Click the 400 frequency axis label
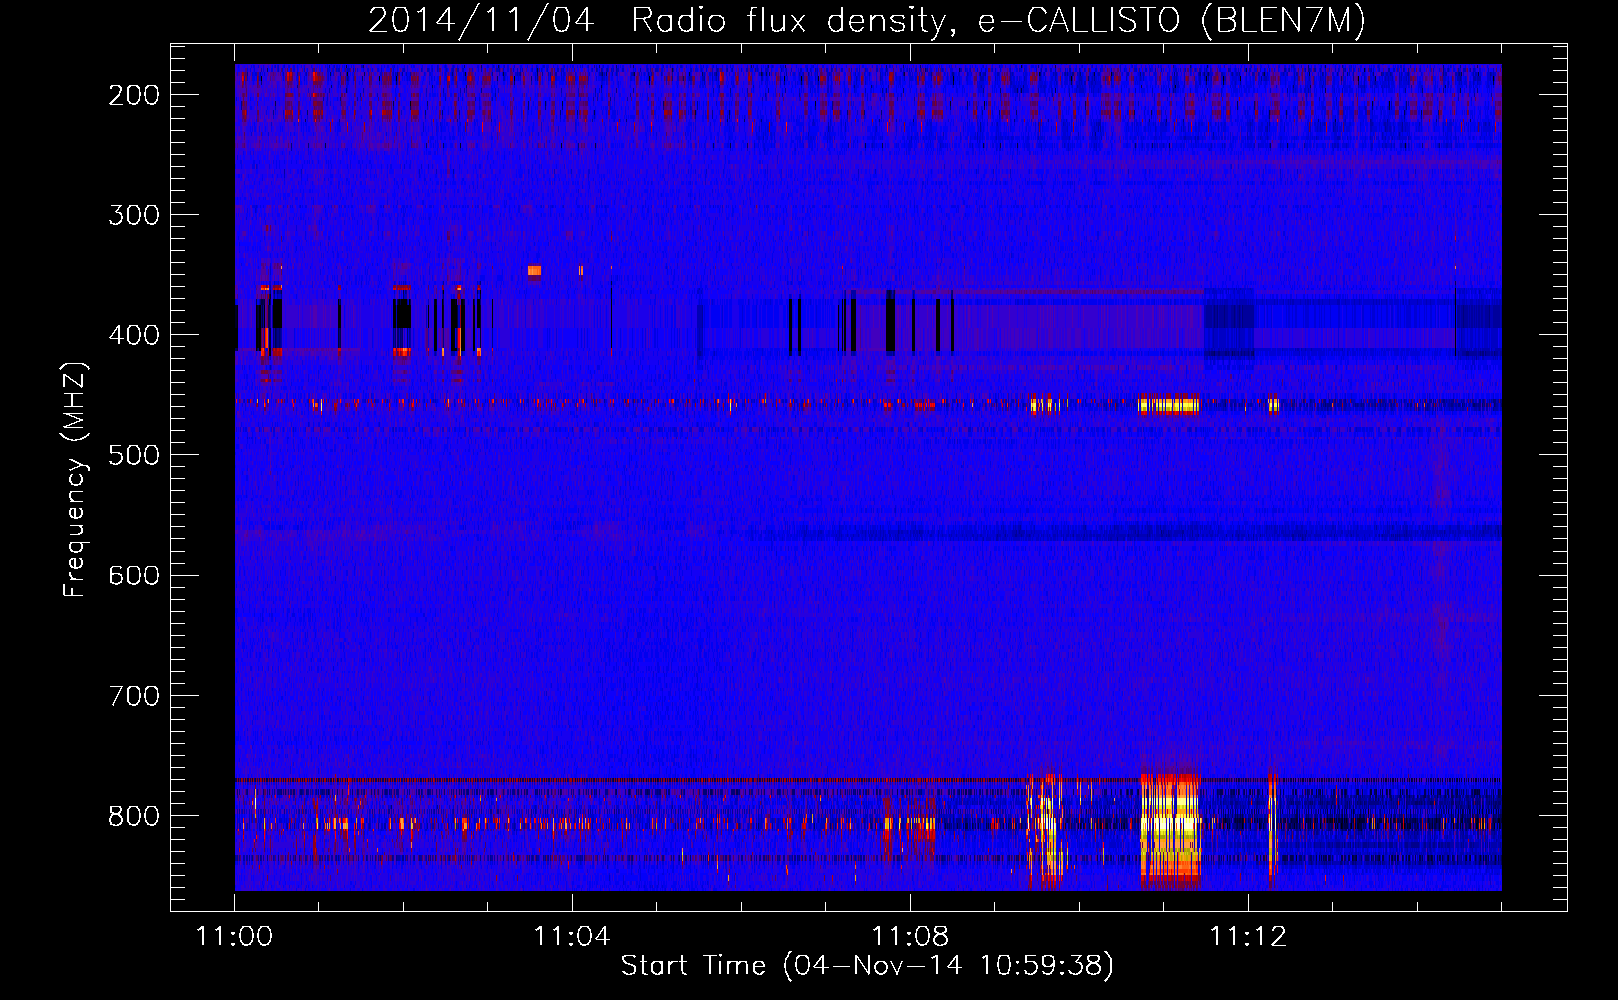 click(134, 335)
